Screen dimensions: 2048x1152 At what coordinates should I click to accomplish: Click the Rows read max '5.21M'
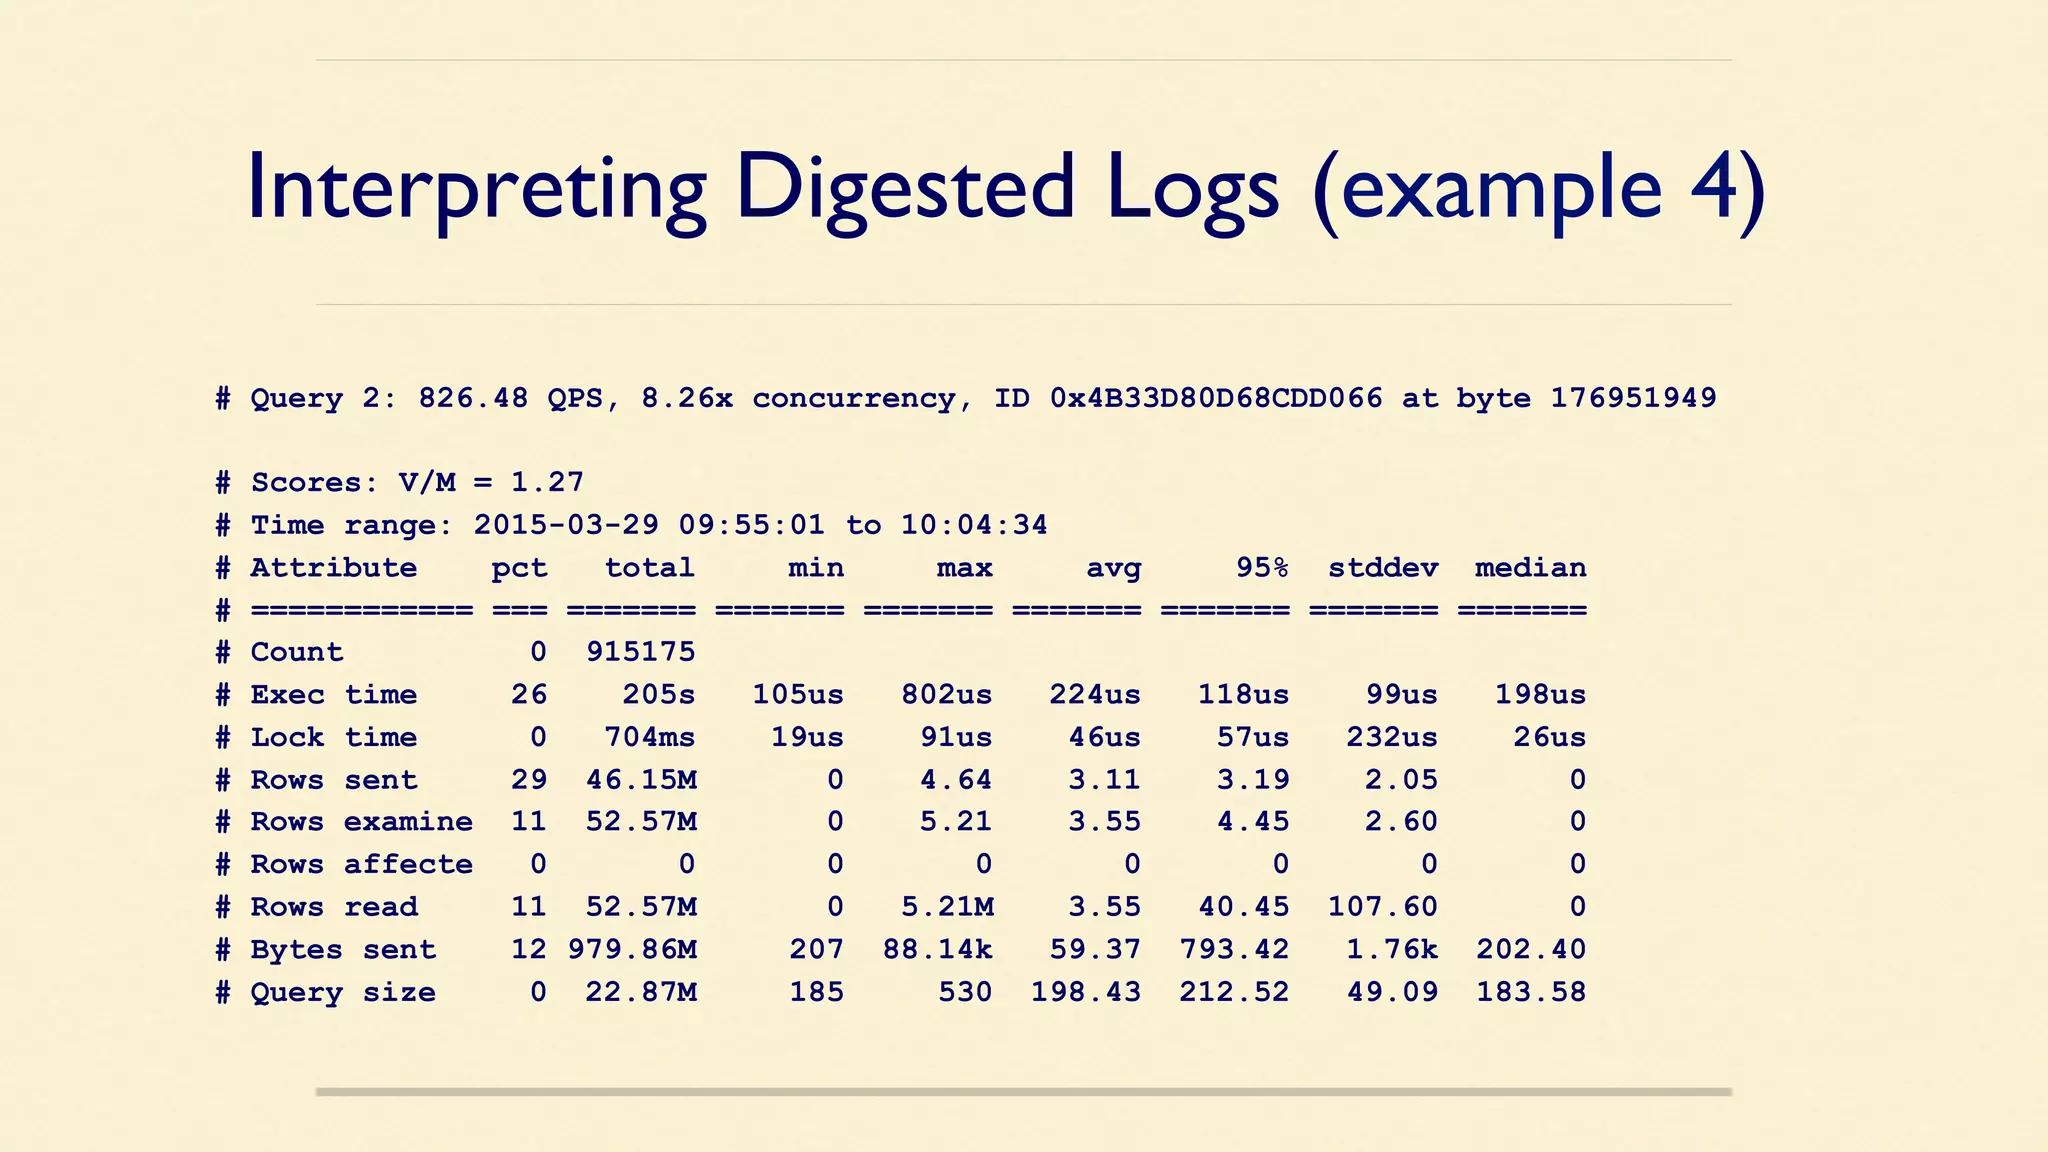click(947, 907)
